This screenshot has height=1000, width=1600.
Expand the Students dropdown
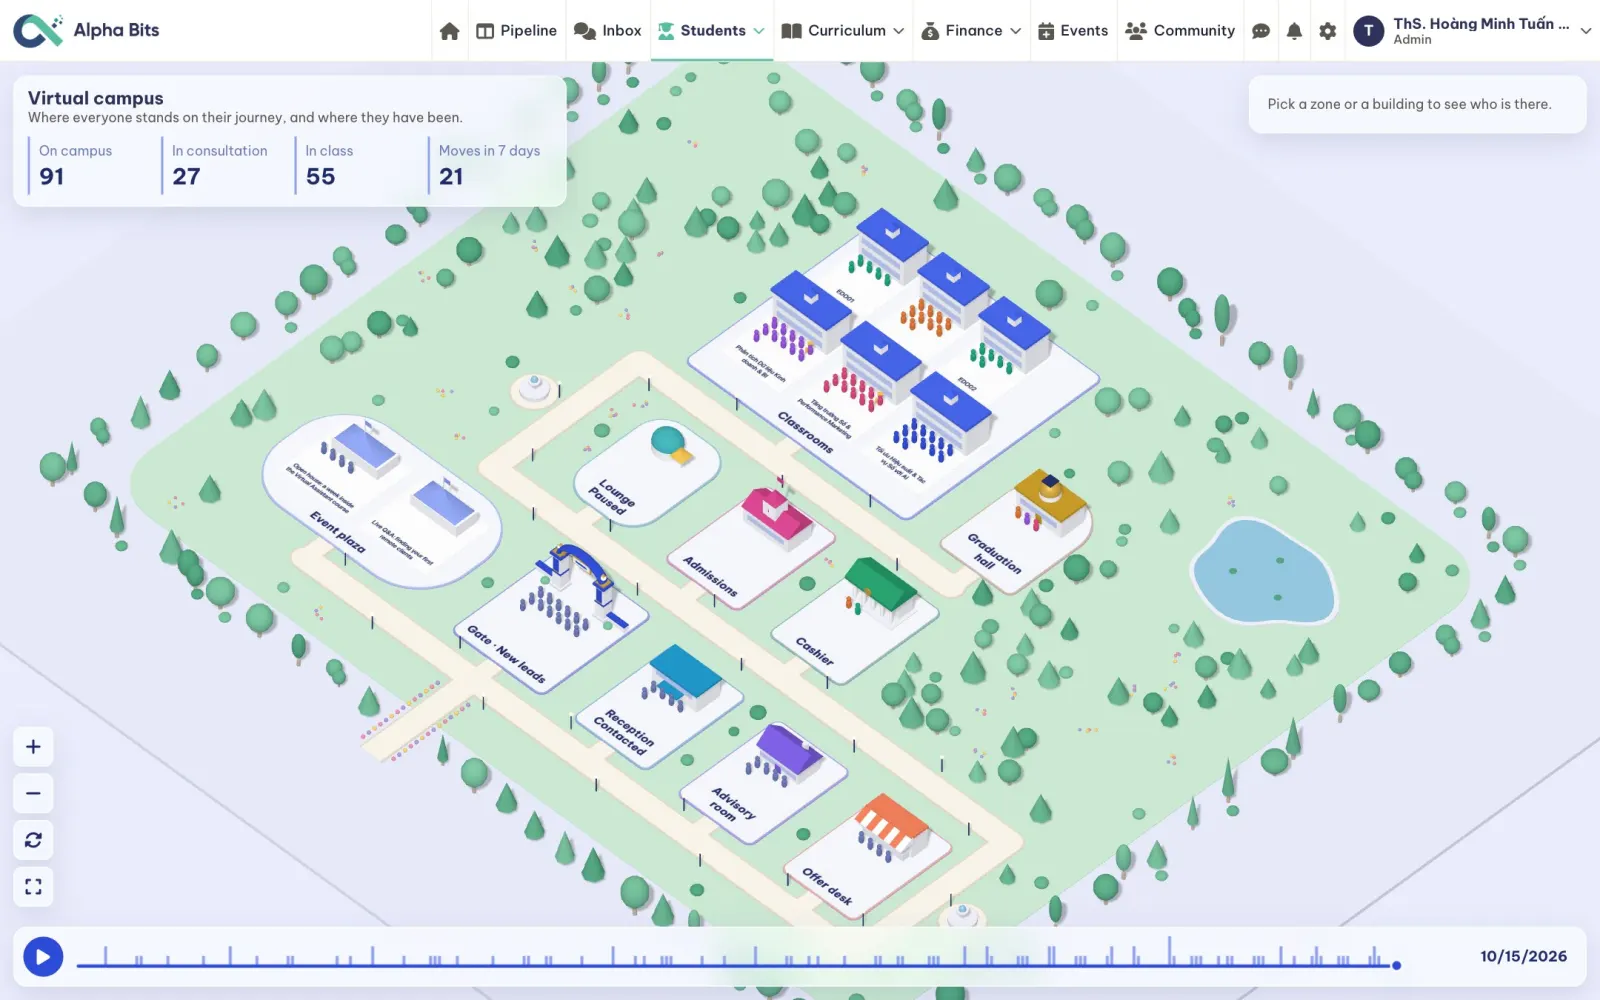click(711, 31)
